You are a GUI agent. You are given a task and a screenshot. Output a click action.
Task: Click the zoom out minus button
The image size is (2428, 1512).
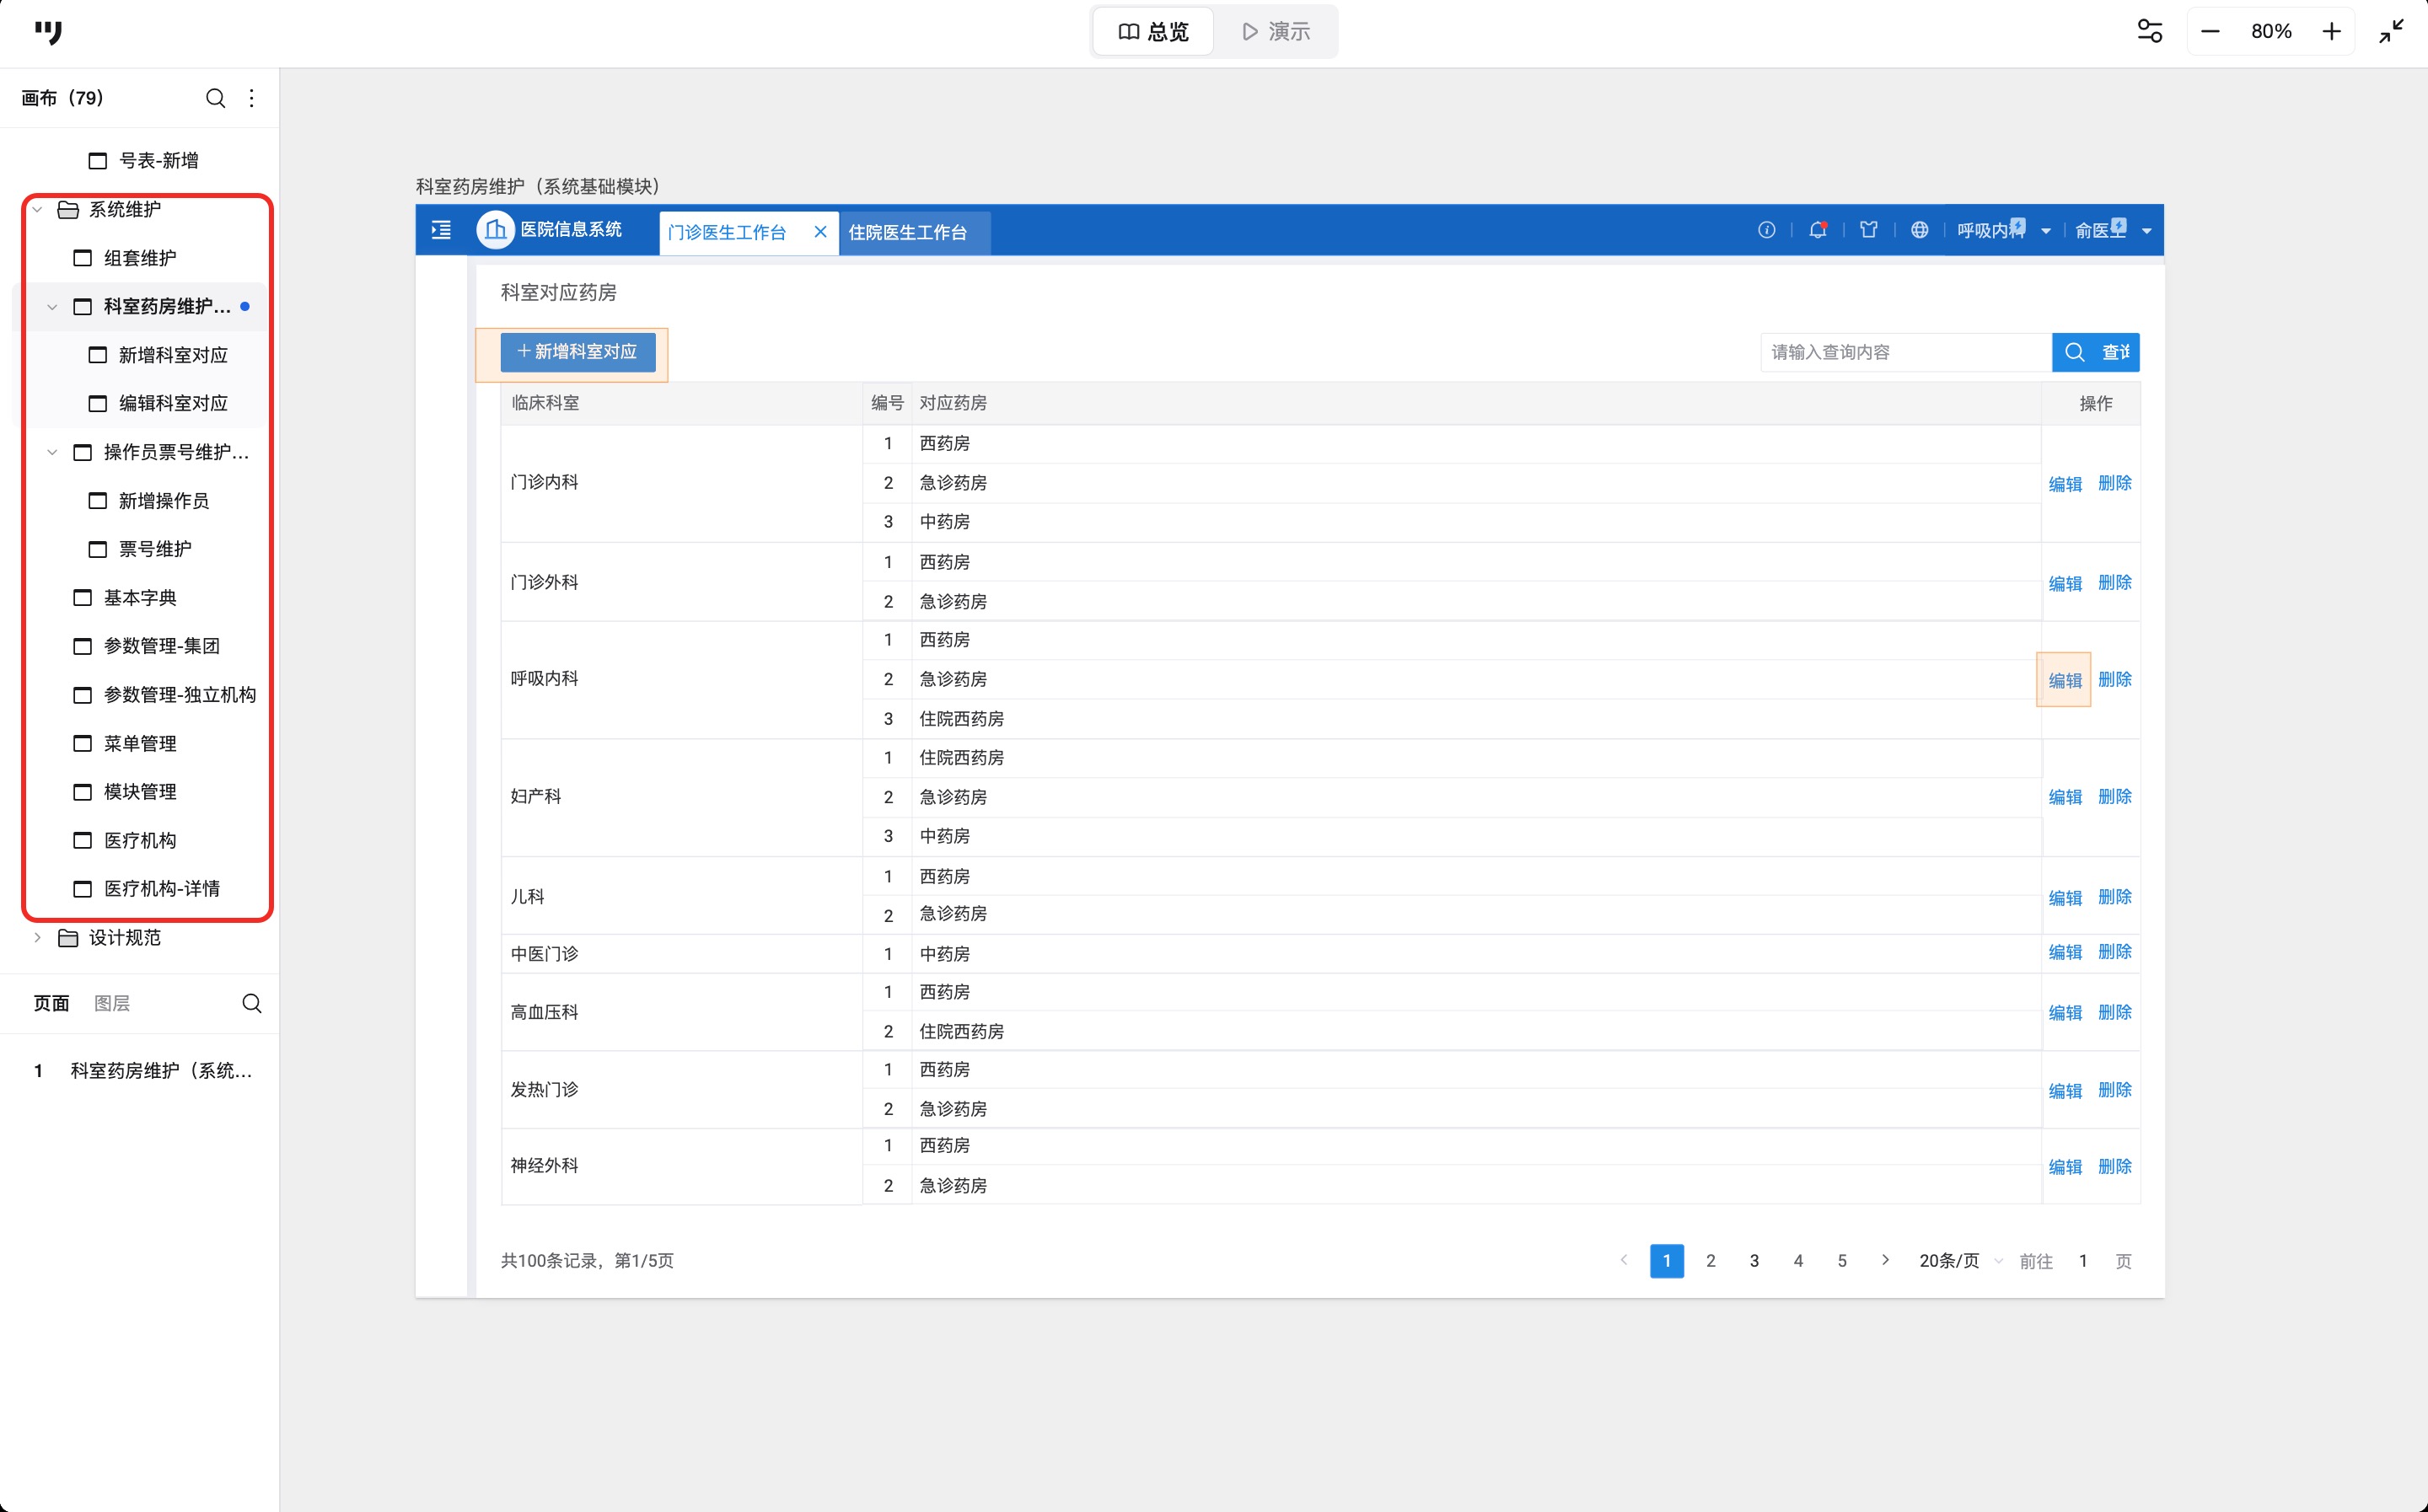pyautogui.click(x=2210, y=32)
